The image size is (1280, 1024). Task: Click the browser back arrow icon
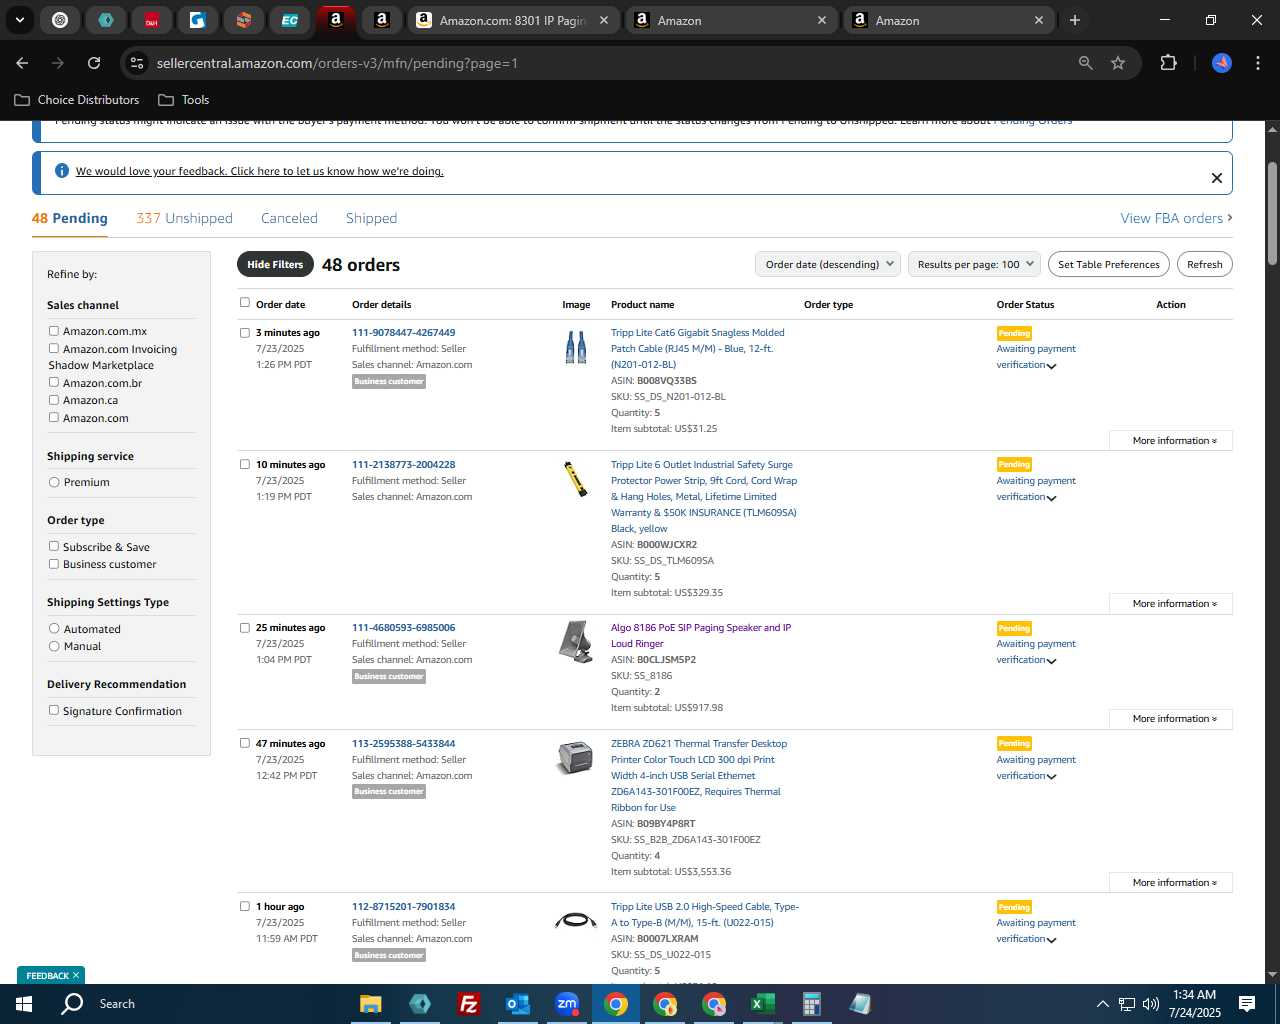(x=22, y=63)
